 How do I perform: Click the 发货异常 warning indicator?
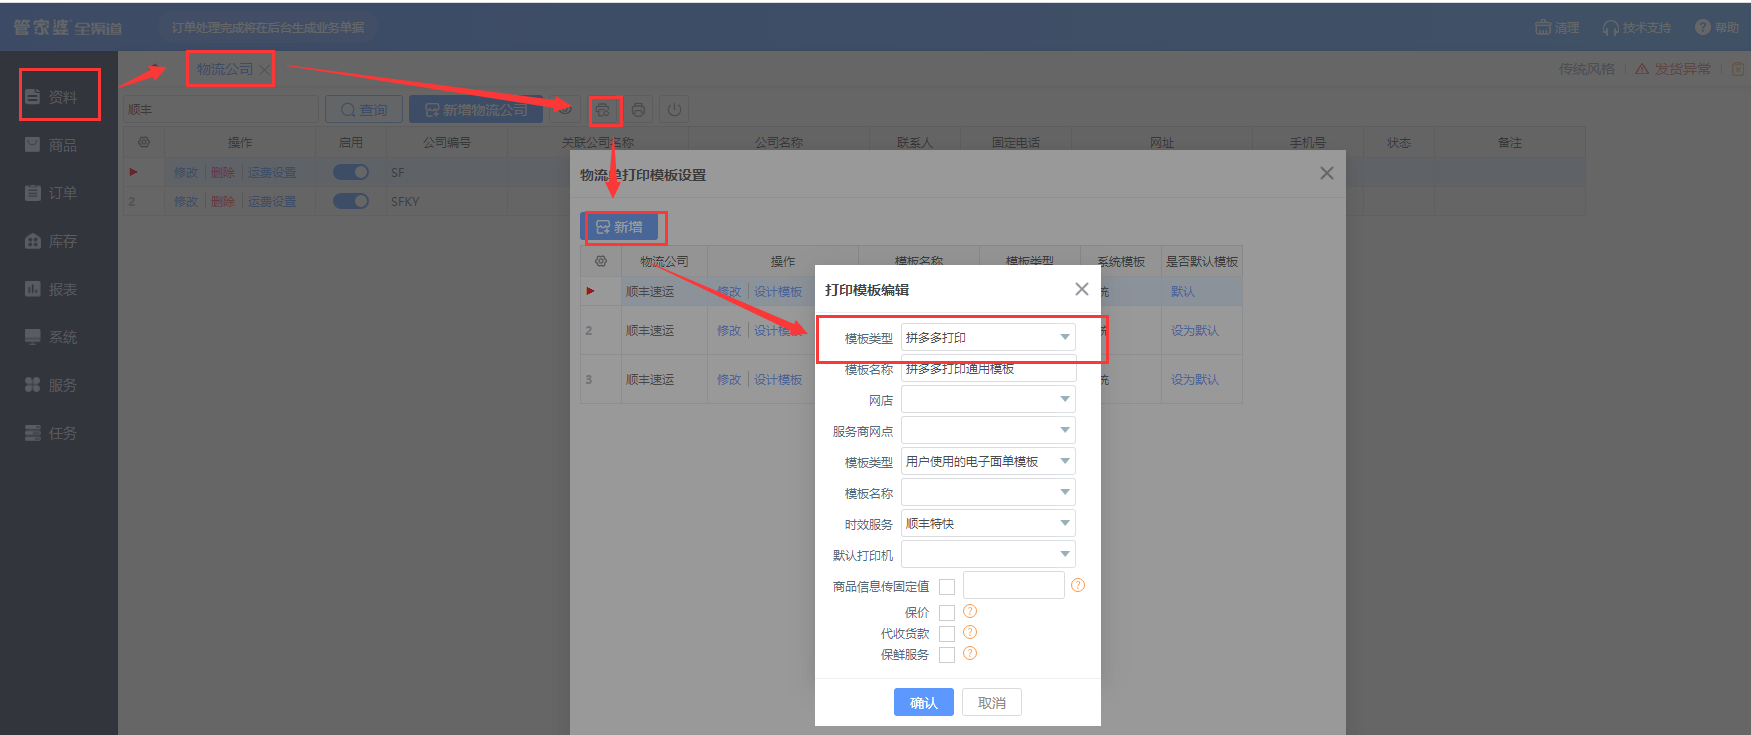point(1673,69)
